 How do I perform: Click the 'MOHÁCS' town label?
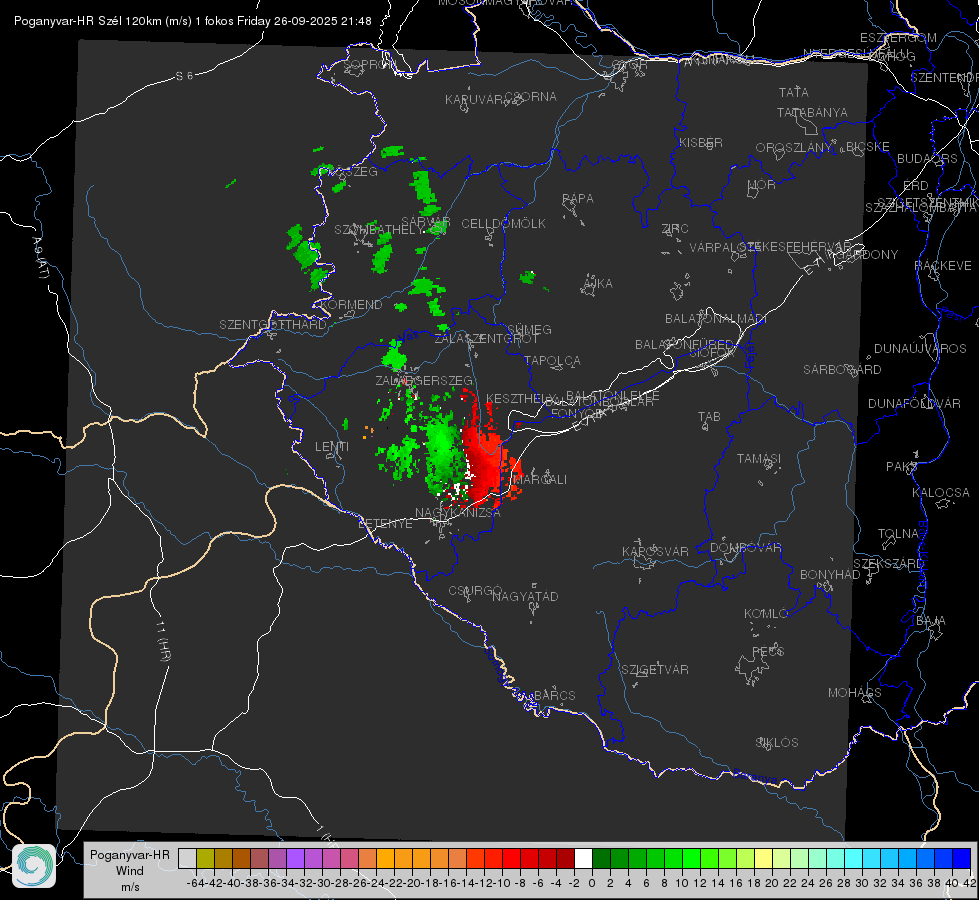pyautogui.click(x=854, y=693)
